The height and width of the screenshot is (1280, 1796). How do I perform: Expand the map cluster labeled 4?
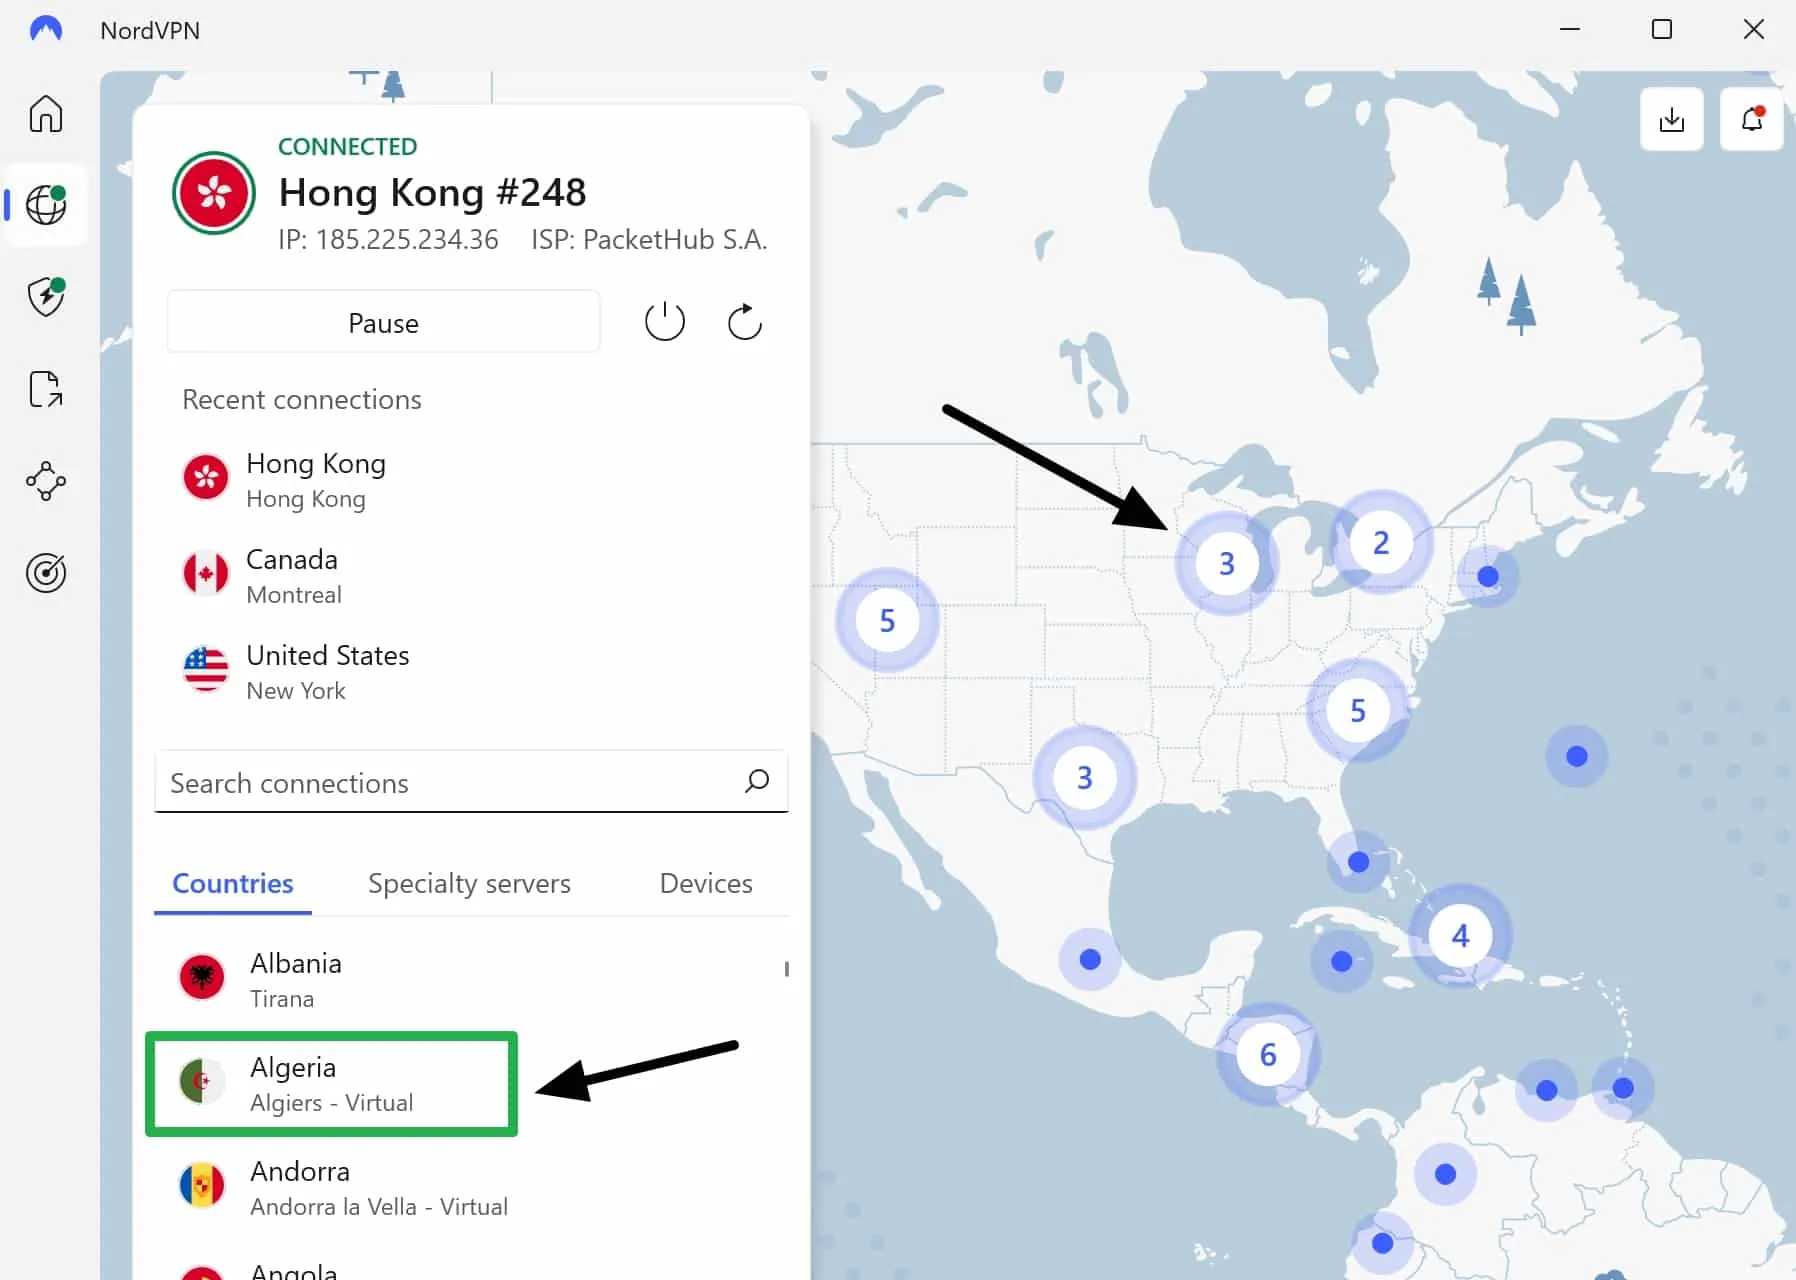coord(1460,936)
